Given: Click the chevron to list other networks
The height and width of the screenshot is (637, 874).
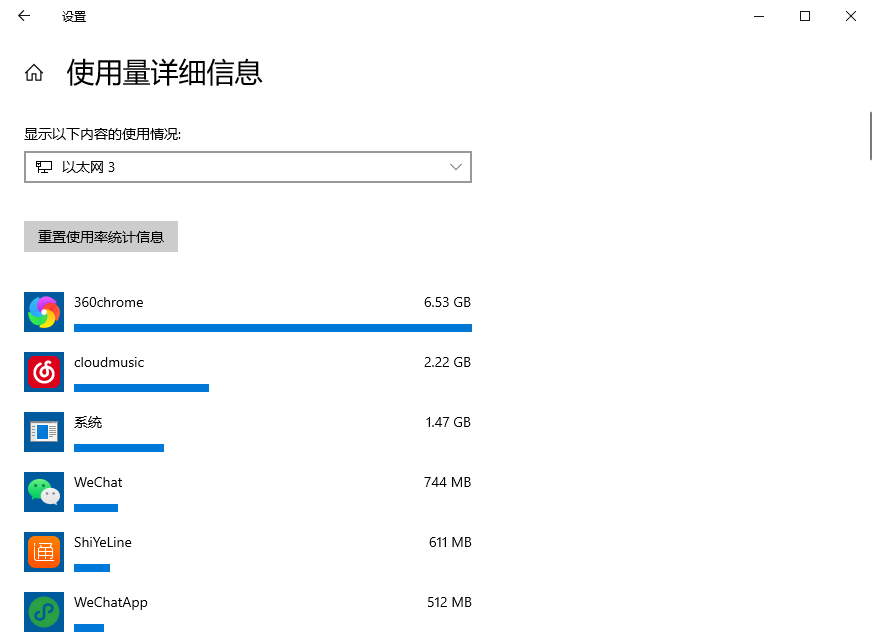Looking at the screenshot, I should [x=456, y=167].
